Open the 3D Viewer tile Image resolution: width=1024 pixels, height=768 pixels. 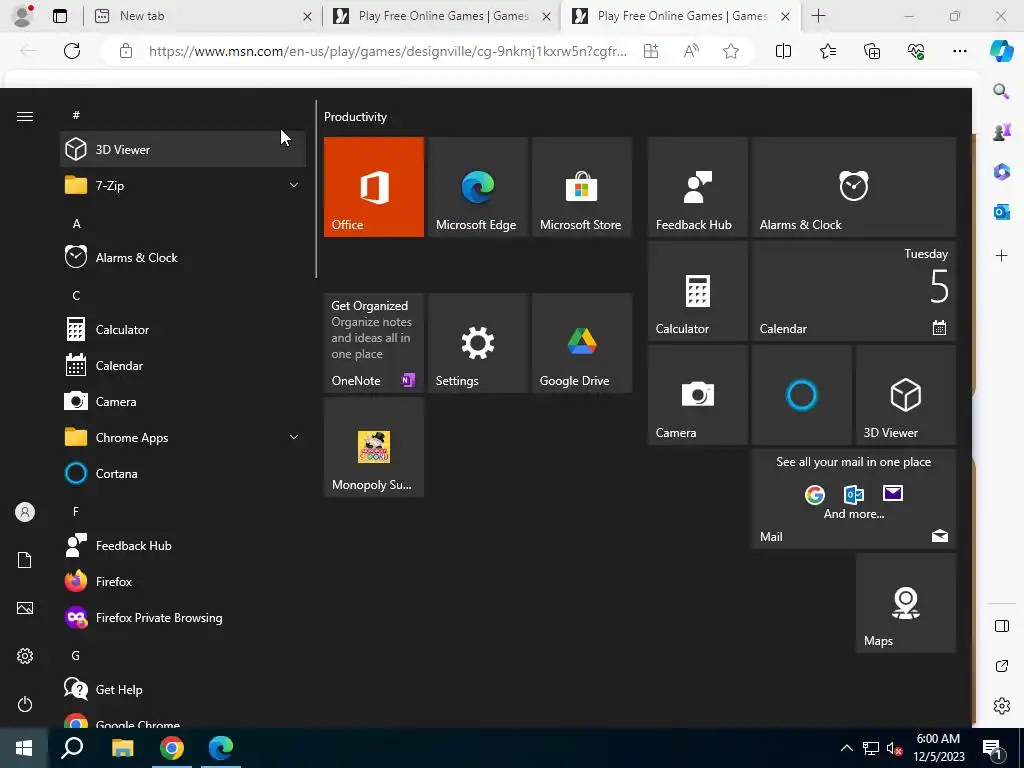pos(906,395)
